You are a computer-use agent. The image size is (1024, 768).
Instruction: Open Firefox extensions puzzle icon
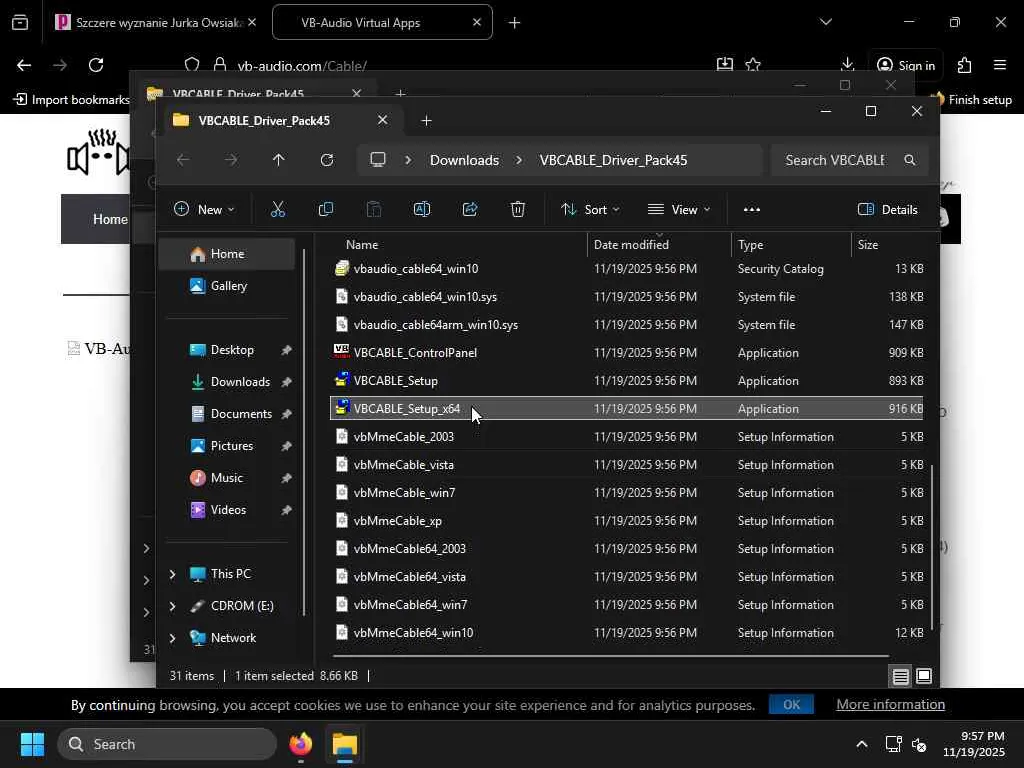[x=965, y=65]
